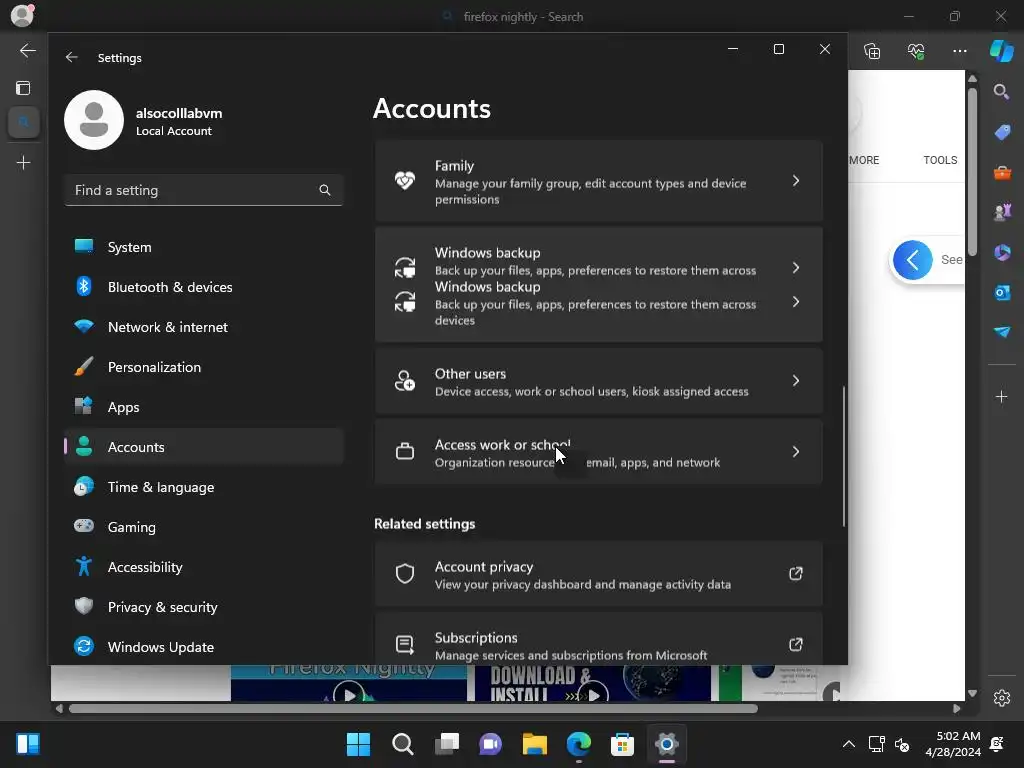Click the Settings window scrollbar
1024x768 pixels.
tap(844, 456)
